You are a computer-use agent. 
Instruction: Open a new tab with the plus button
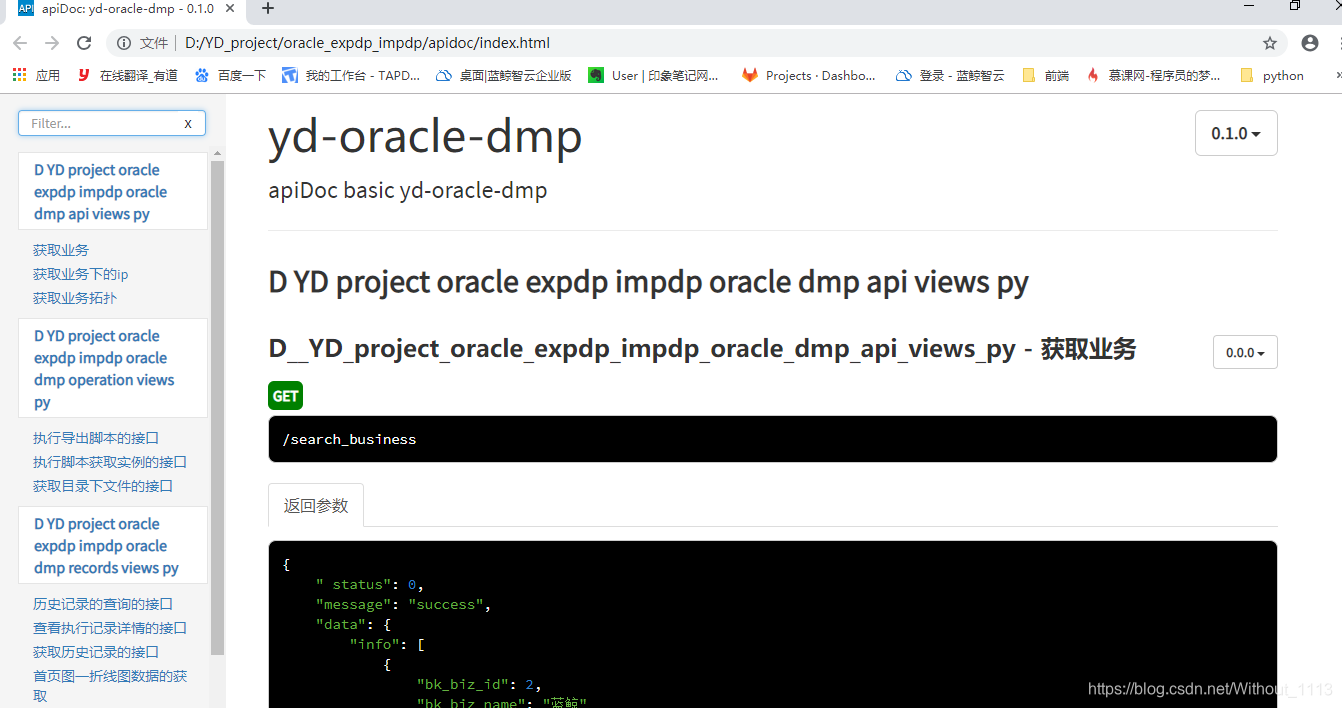[268, 9]
